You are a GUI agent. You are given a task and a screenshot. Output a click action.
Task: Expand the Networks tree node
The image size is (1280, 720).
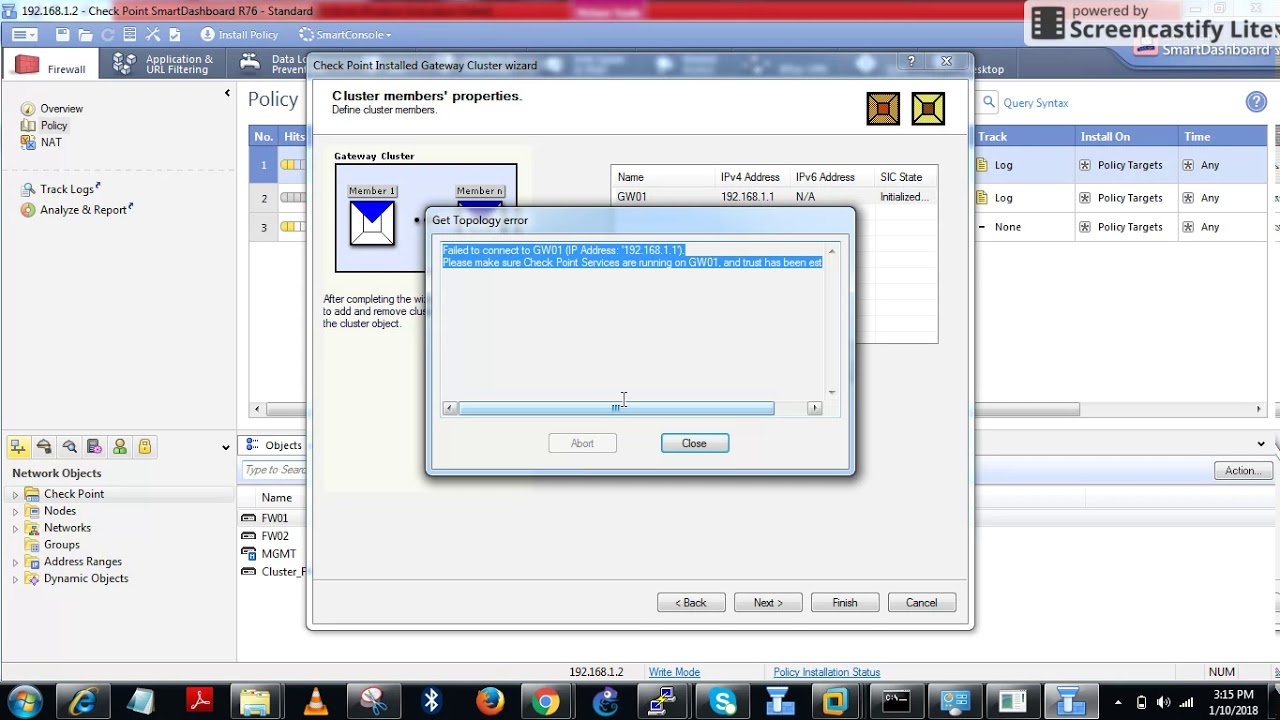click(x=15, y=529)
